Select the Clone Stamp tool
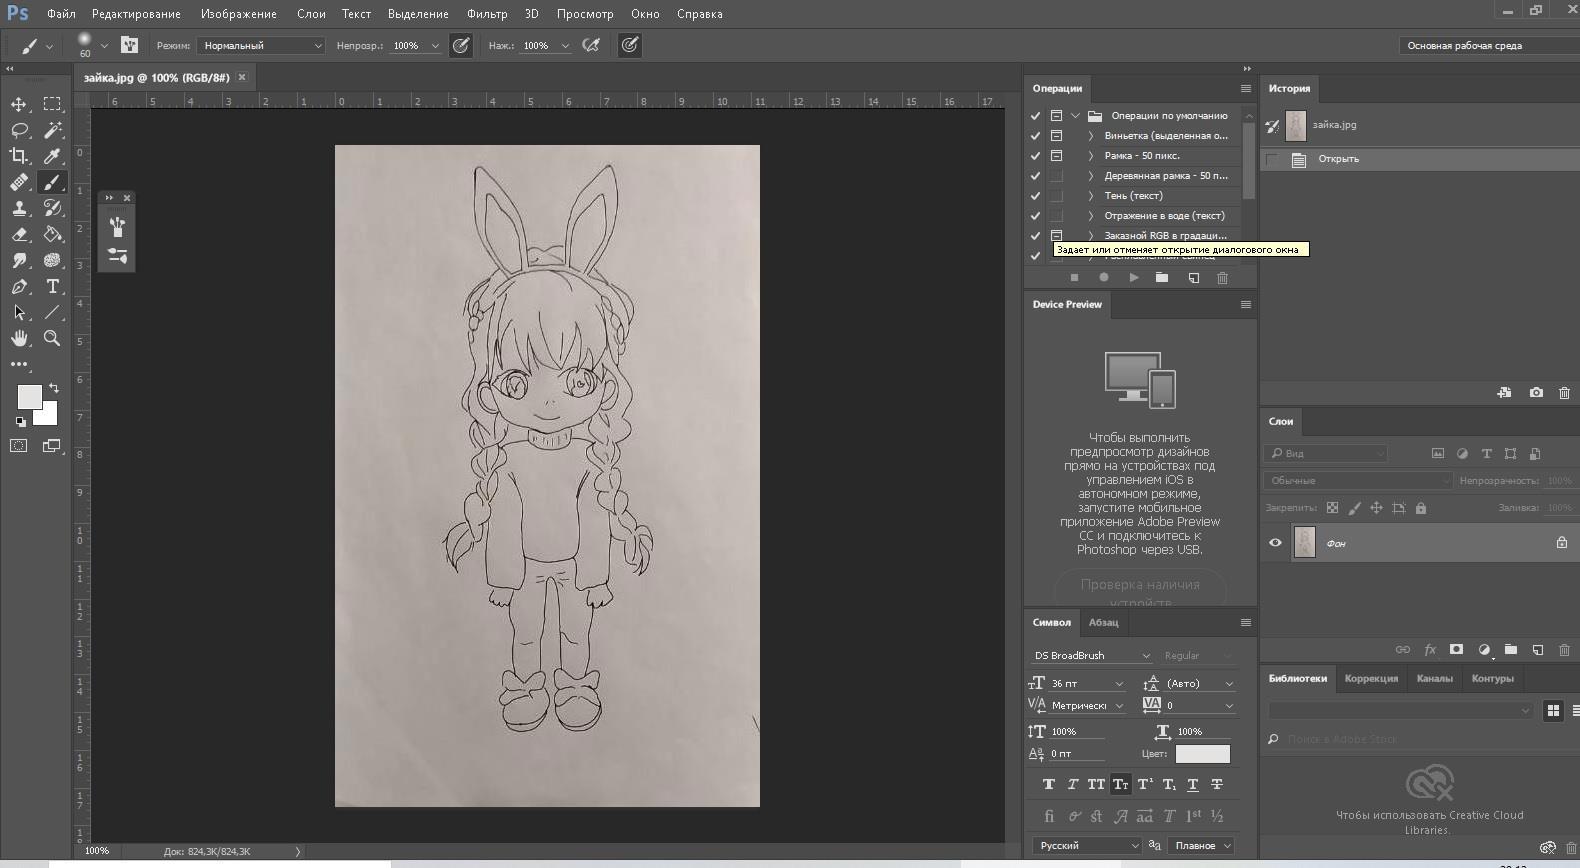This screenshot has width=1580, height=868. (19, 208)
